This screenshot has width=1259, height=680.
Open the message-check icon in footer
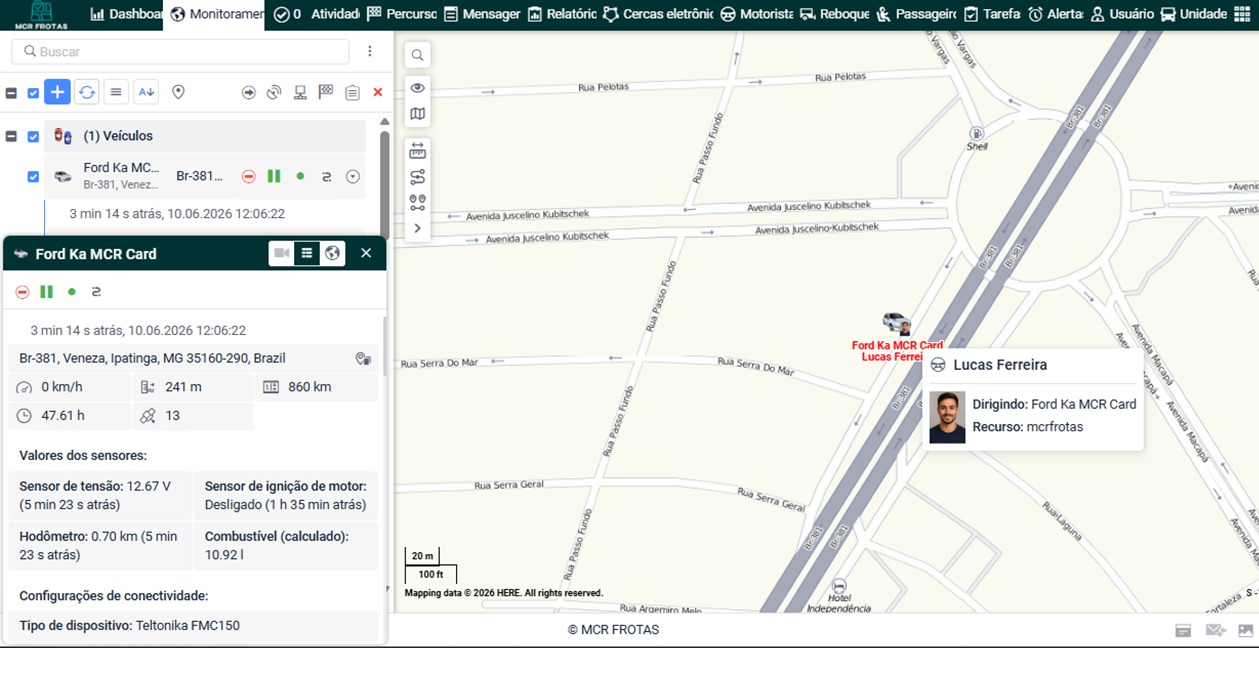pyautogui.click(x=1215, y=630)
